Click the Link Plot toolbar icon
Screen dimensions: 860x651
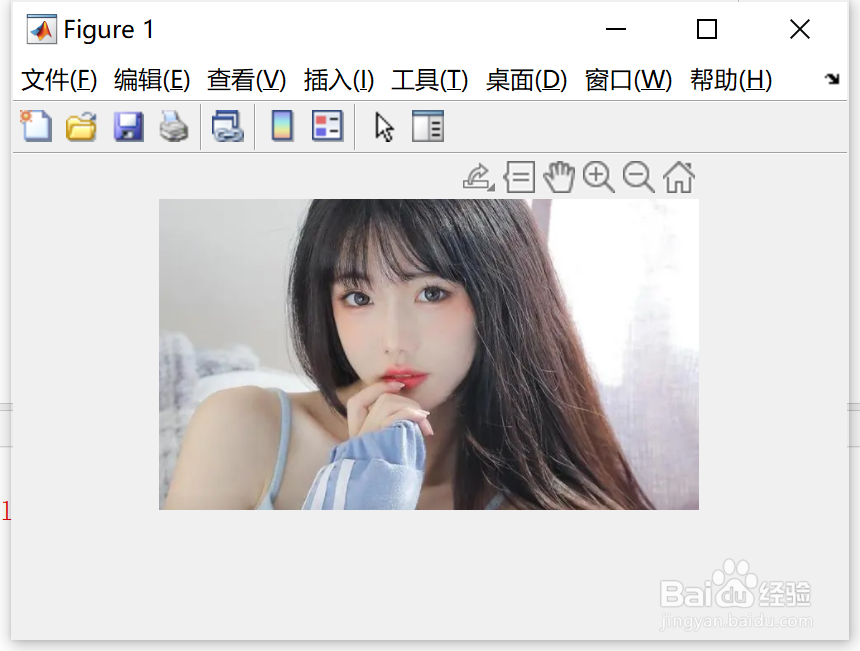click(228, 126)
